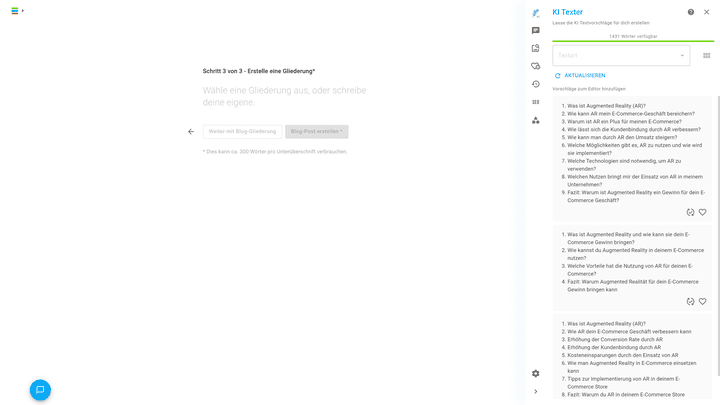Expand the sidebar with bottom chevron
Screen dimensions: 720x405
(536, 392)
